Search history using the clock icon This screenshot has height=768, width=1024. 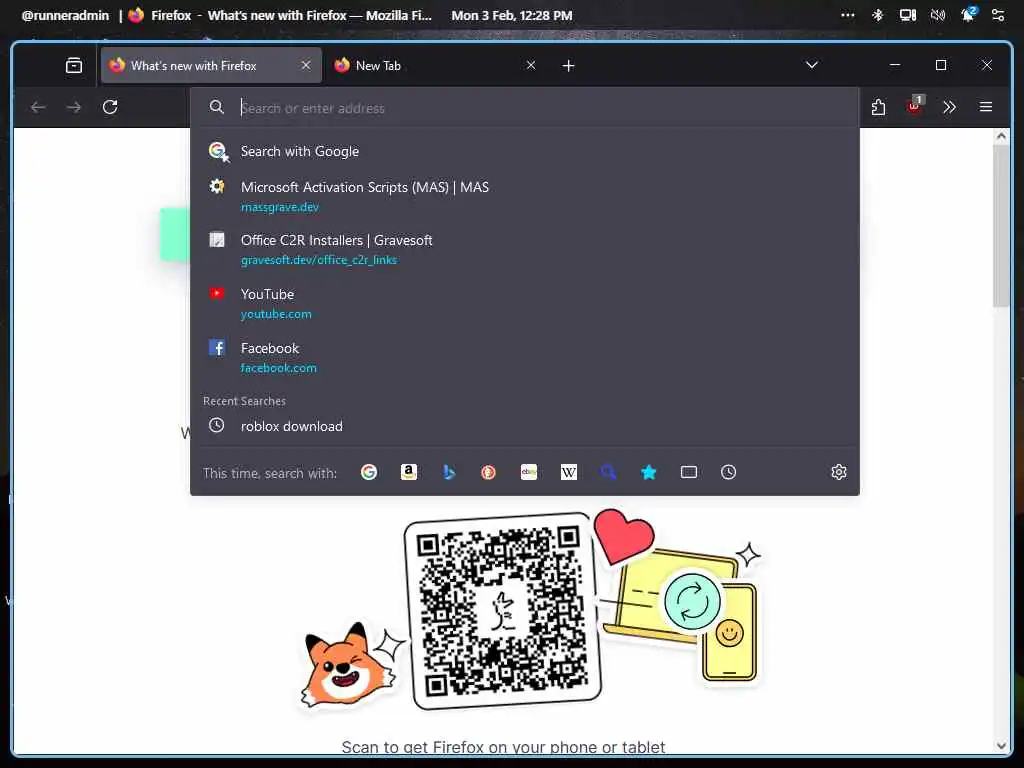coord(728,472)
